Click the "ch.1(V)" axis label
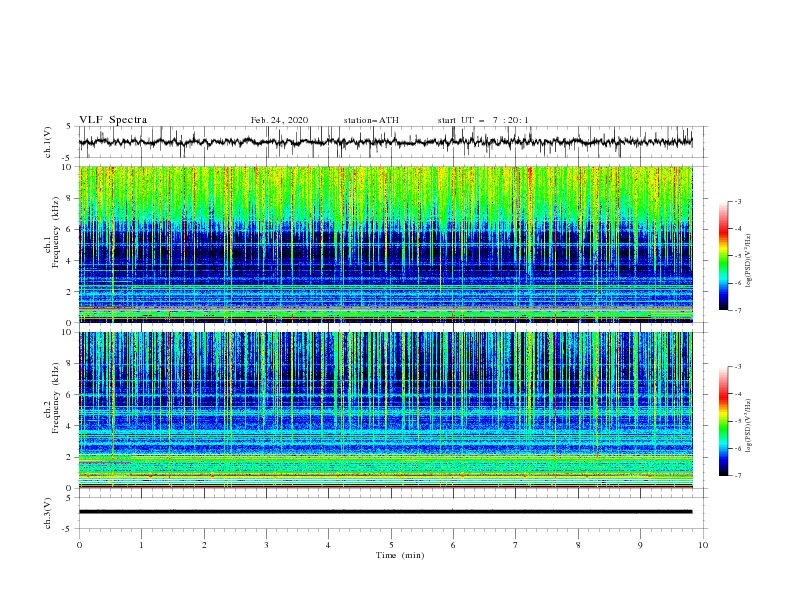This screenshot has width=792, height=612. [x=48, y=142]
